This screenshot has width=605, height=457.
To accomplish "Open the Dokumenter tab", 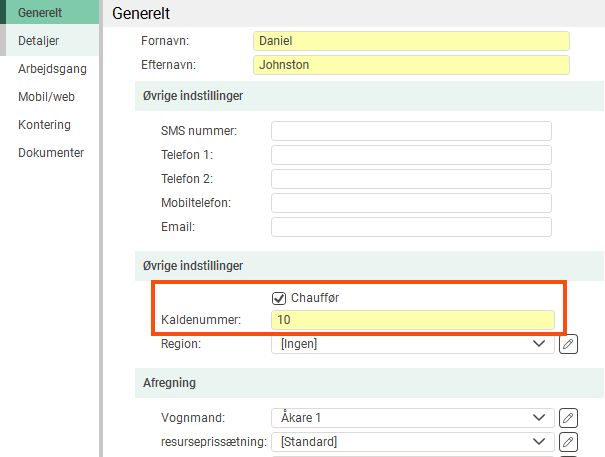I will tap(51, 153).
